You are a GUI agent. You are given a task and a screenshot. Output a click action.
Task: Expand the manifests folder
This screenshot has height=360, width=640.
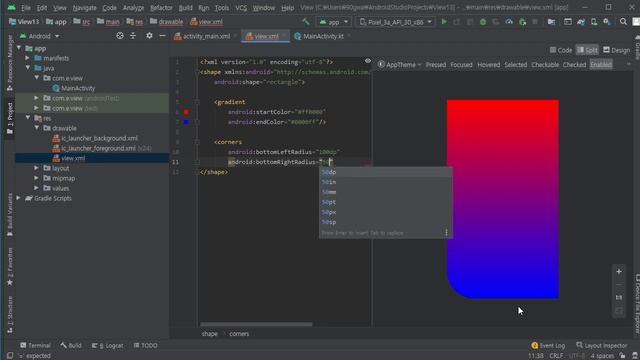pyautogui.click(x=28, y=58)
